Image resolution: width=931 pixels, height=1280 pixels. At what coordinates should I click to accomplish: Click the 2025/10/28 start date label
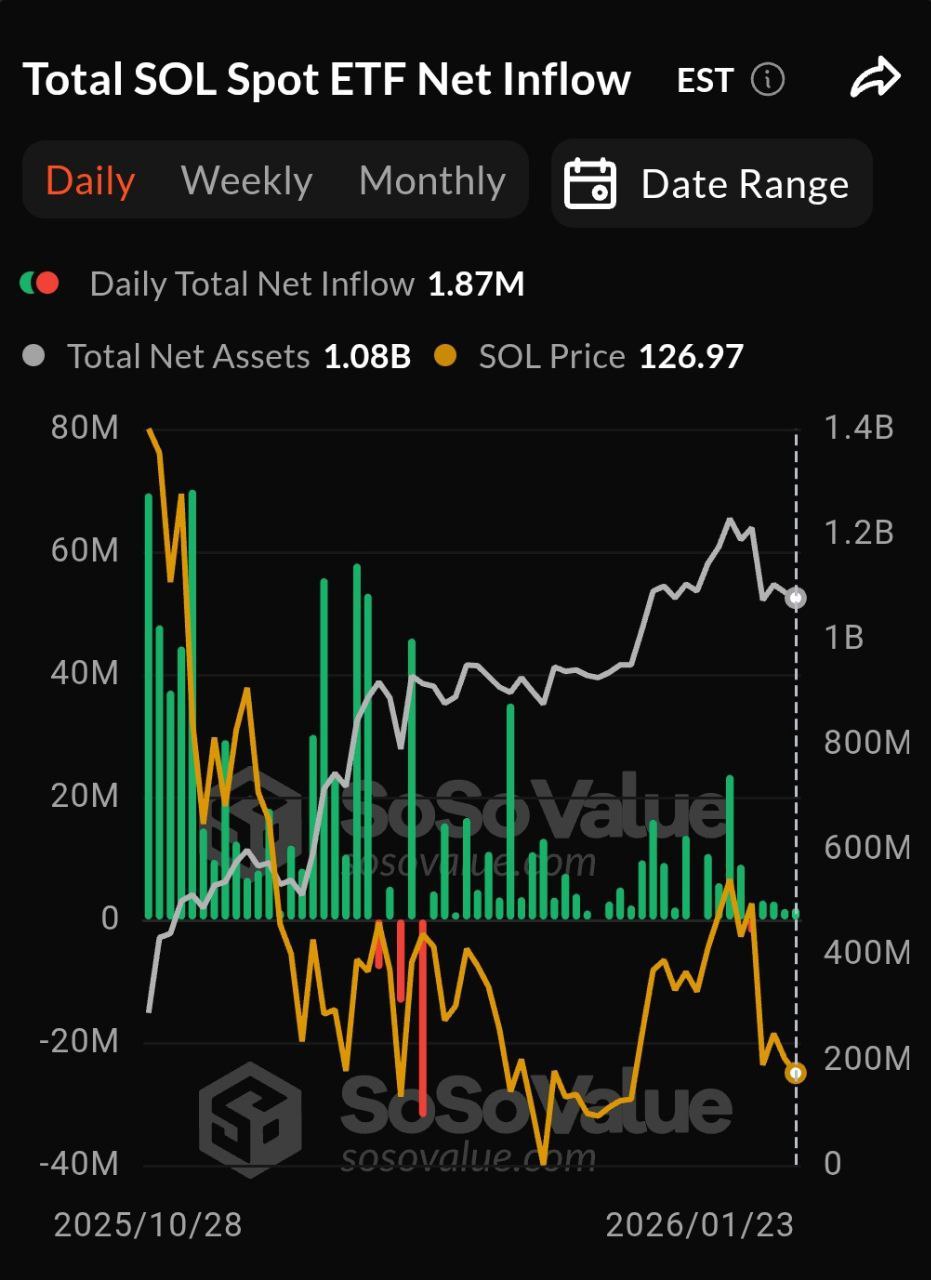[x=148, y=1224]
